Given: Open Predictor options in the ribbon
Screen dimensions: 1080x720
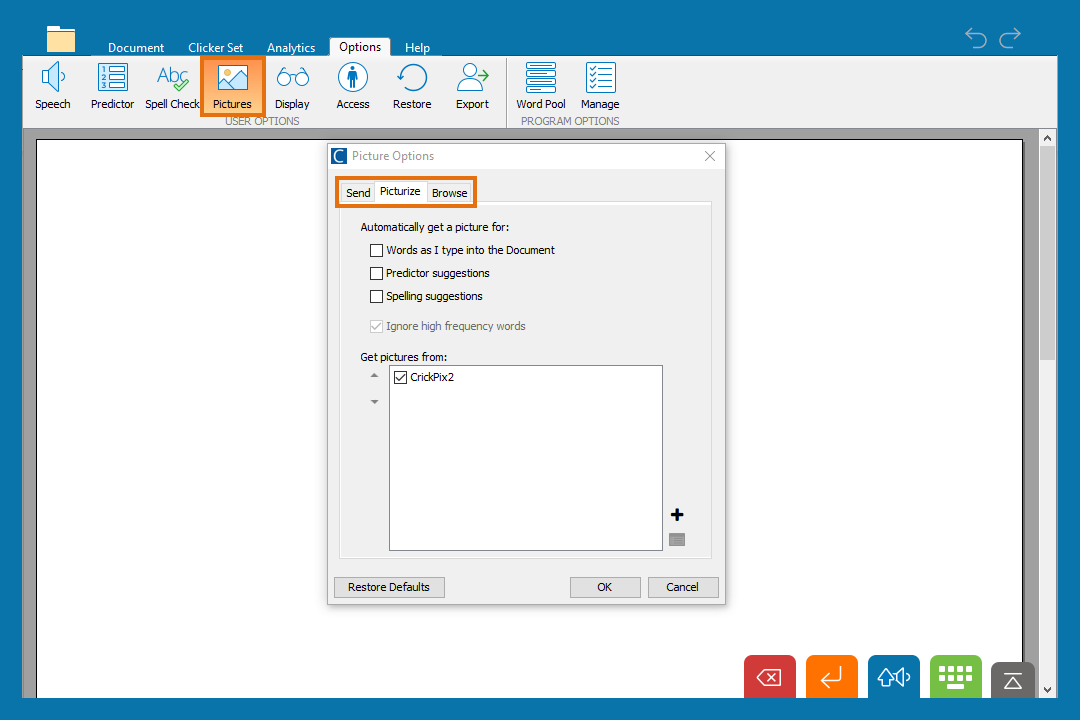Looking at the screenshot, I should 112,86.
